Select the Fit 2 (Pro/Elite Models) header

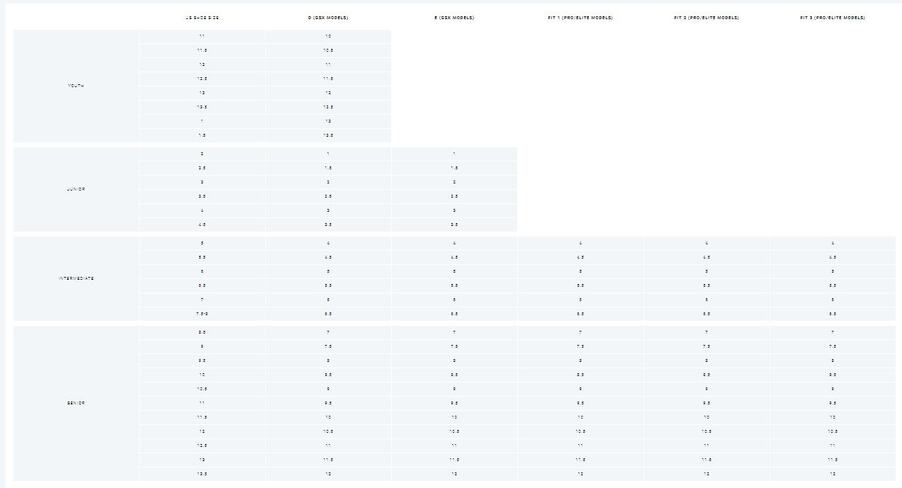tap(706, 18)
